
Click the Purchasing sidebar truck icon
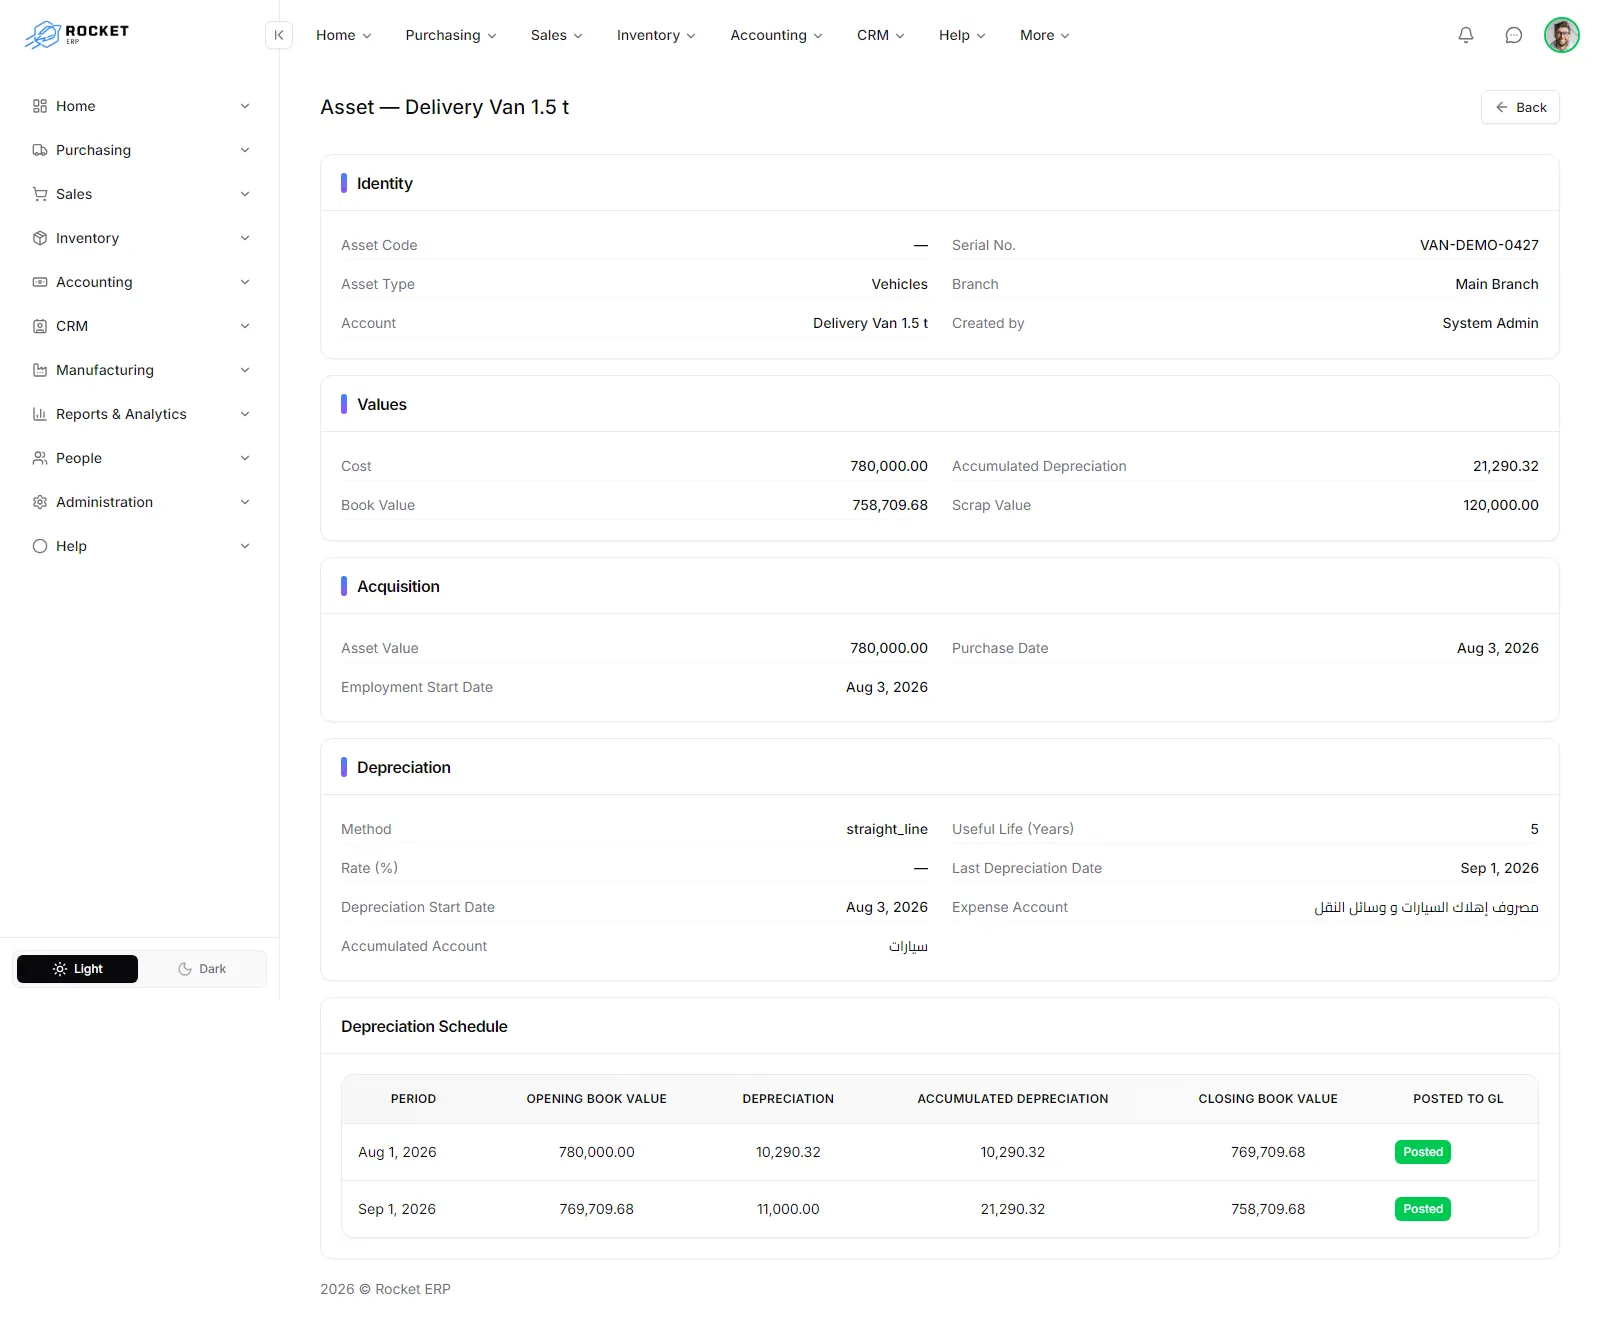pyautogui.click(x=40, y=150)
